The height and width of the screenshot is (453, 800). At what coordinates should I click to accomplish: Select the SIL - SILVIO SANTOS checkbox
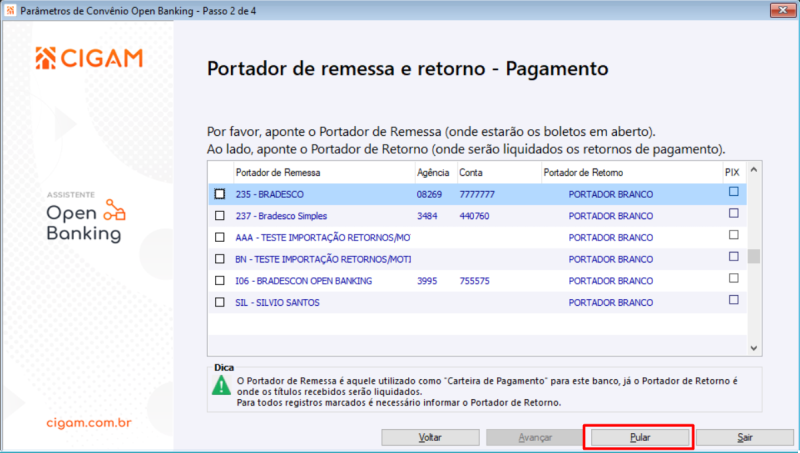pos(220,303)
